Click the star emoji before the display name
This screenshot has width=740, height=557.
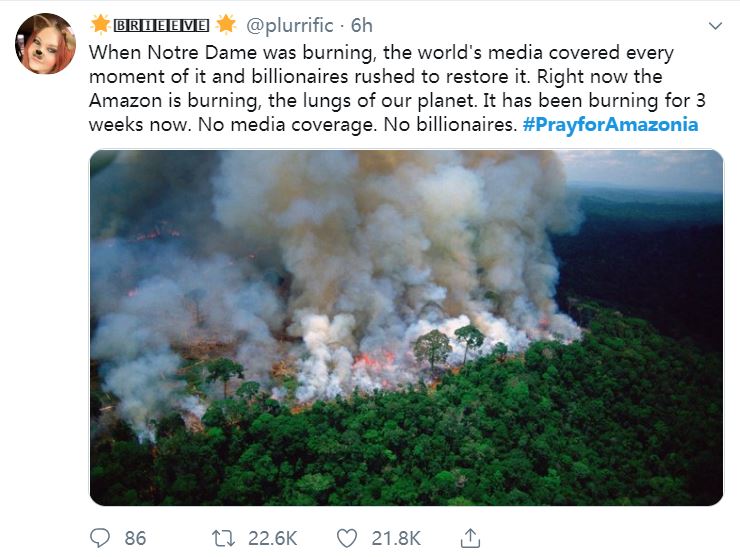(100, 24)
